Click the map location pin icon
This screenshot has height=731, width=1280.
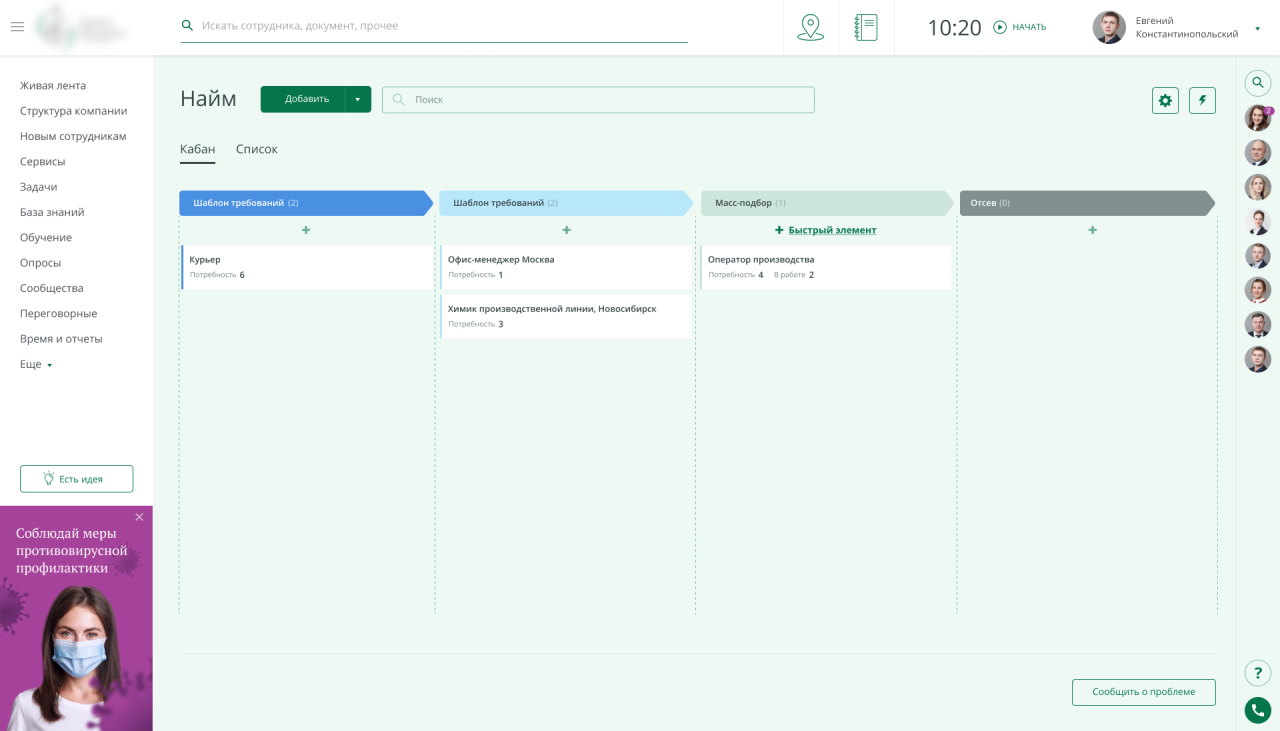click(x=810, y=27)
